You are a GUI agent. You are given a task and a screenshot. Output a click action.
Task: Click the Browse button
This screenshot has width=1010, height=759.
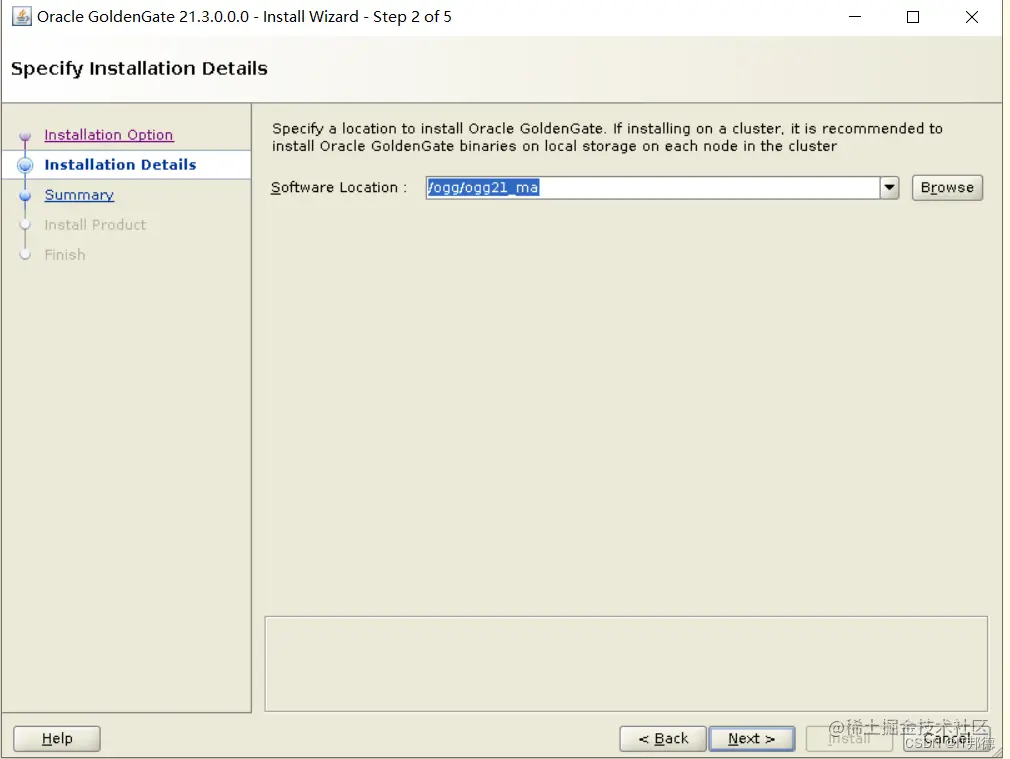pos(947,187)
